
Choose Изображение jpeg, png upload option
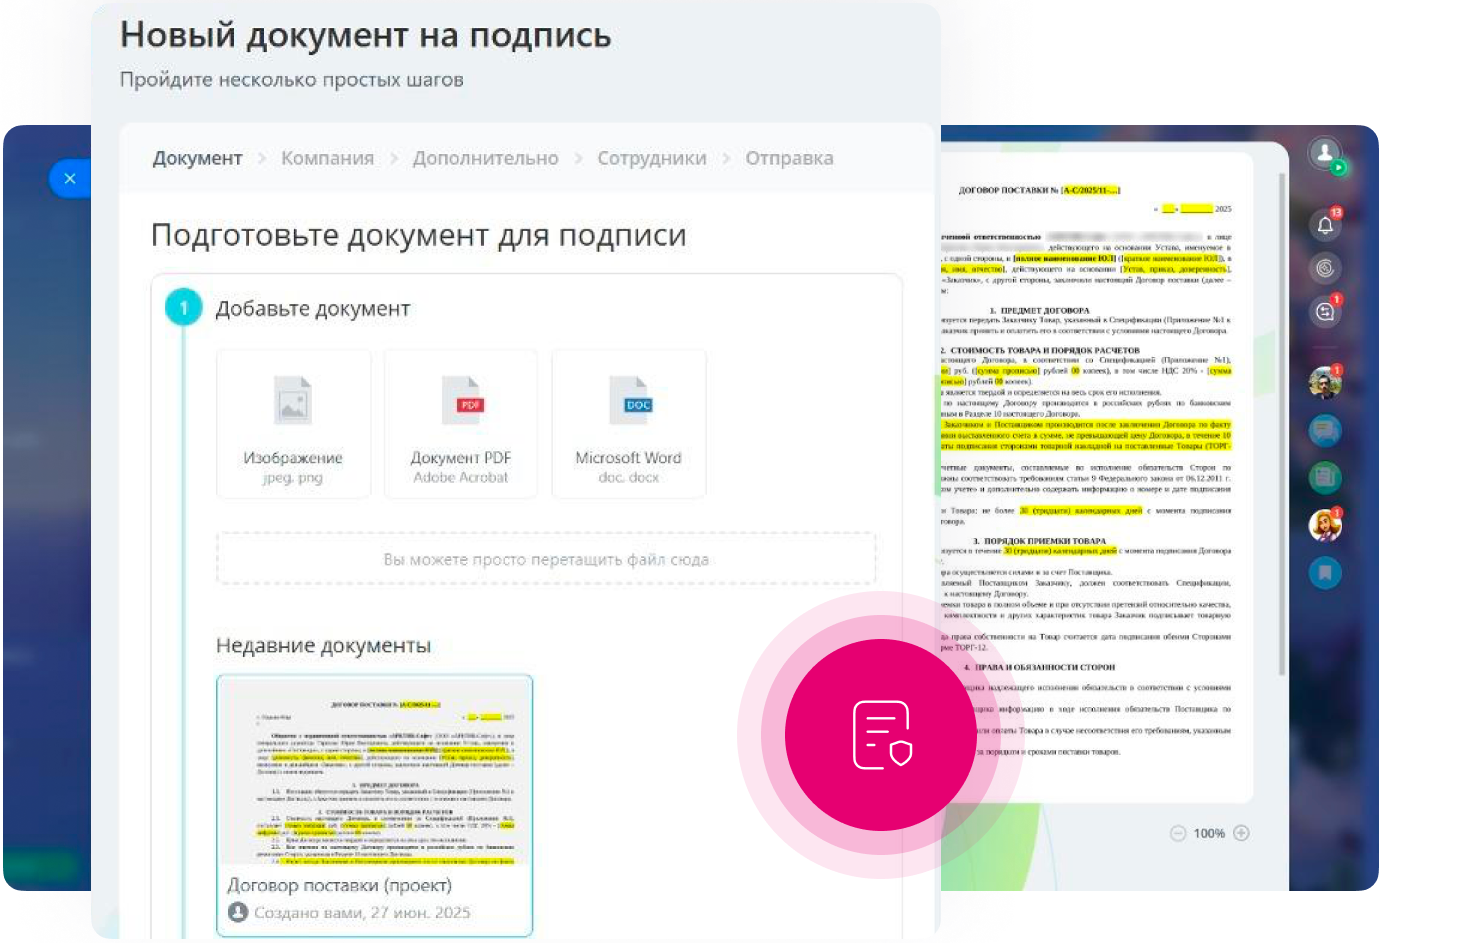[293, 424]
